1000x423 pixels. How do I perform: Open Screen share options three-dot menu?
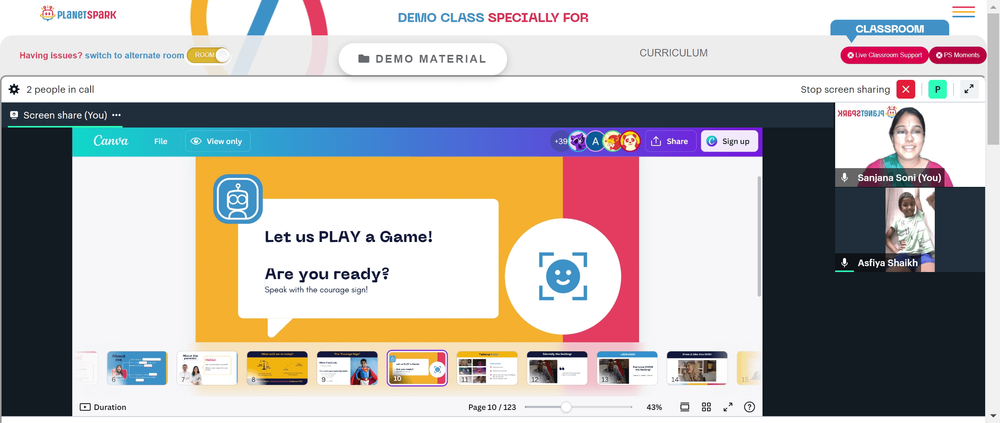[x=116, y=115]
